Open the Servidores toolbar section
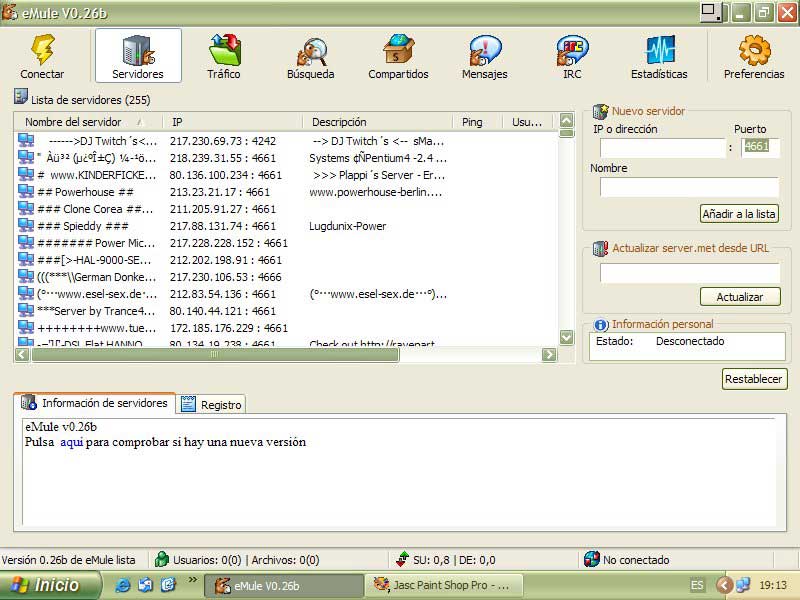 coord(138,56)
